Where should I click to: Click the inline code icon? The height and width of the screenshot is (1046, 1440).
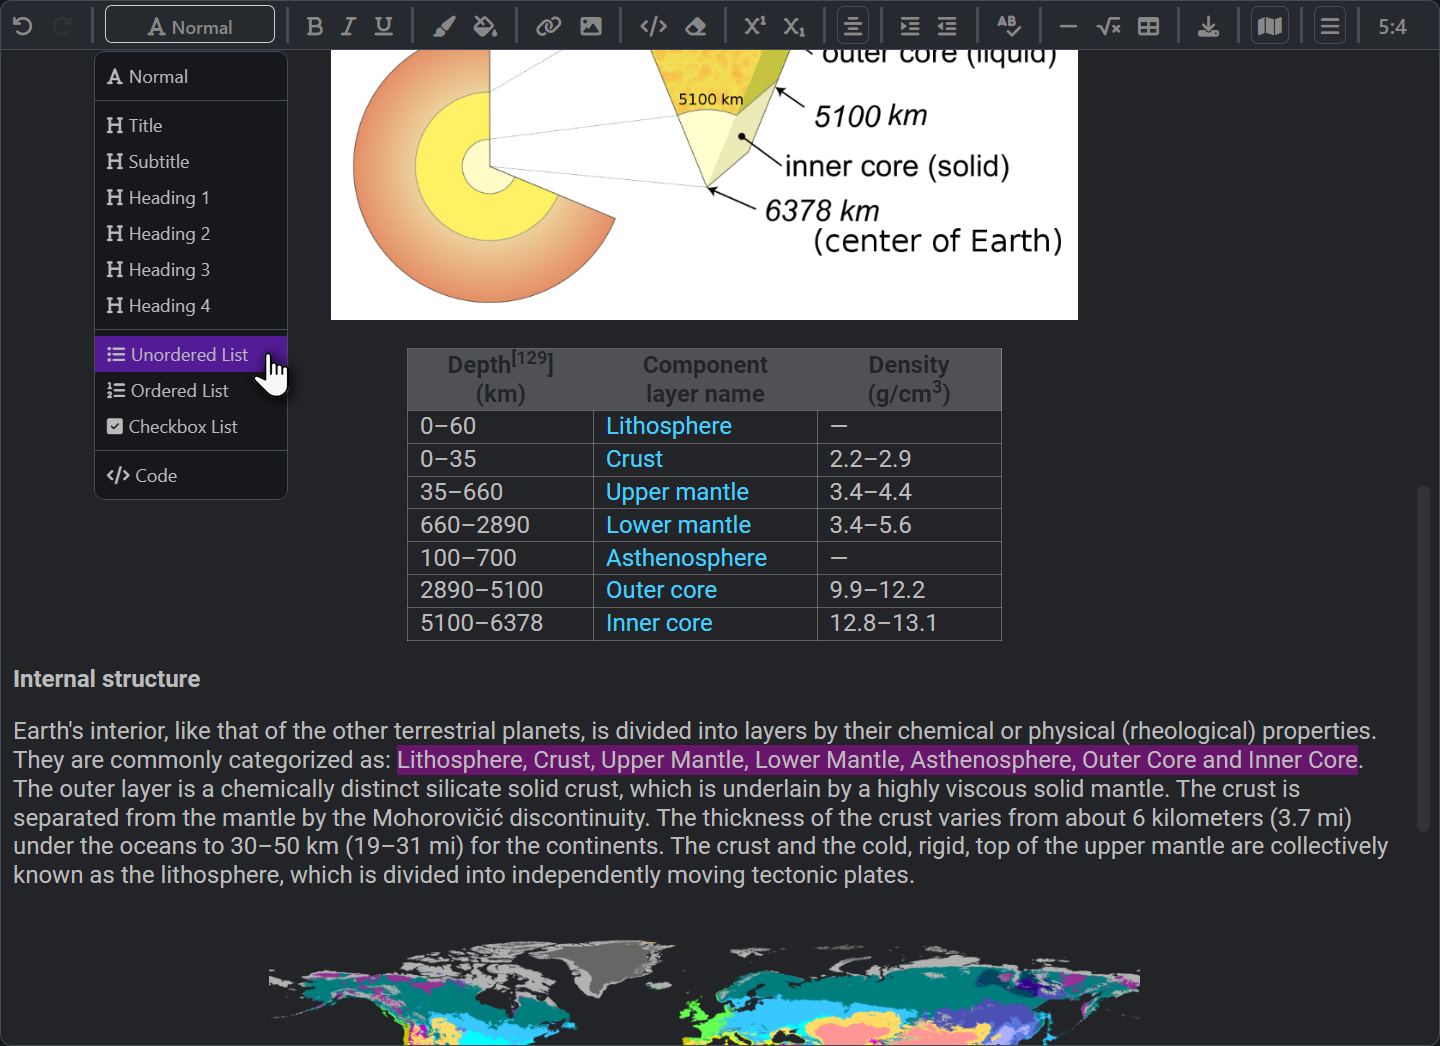(653, 27)
